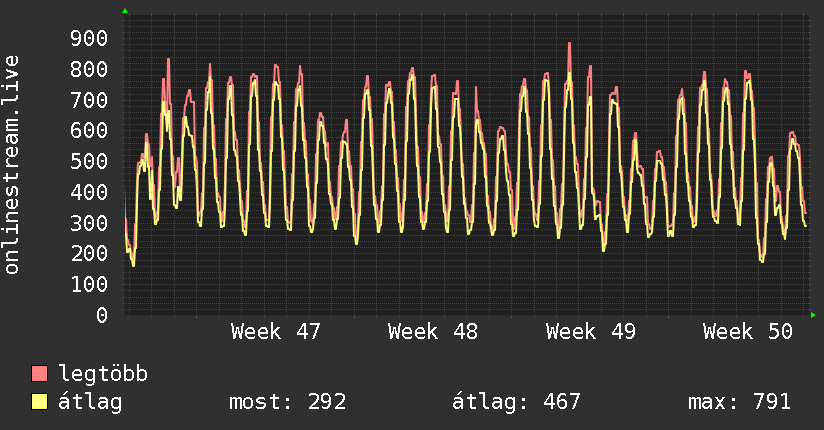The image size is (824, 430).
Task: Click the pink legtöbb legend swatch
Action: click(39, 373)
